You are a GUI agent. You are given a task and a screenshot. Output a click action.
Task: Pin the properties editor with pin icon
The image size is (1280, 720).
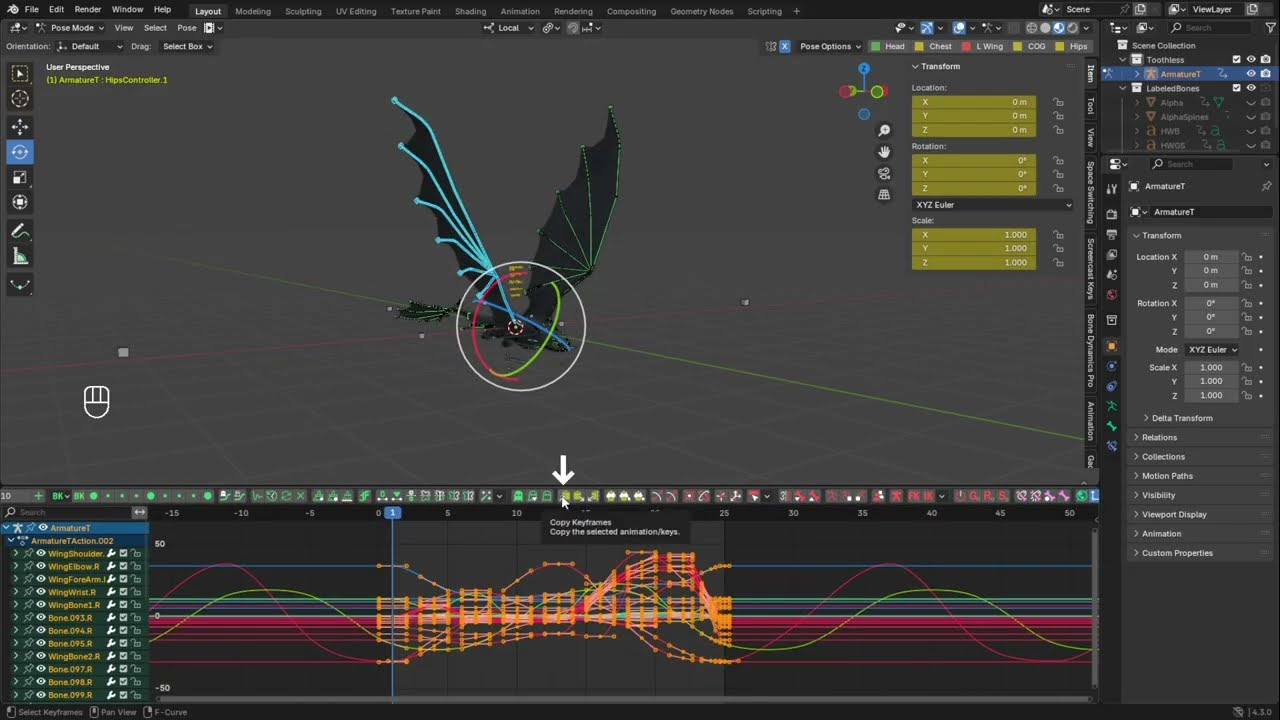point(1266,186)
